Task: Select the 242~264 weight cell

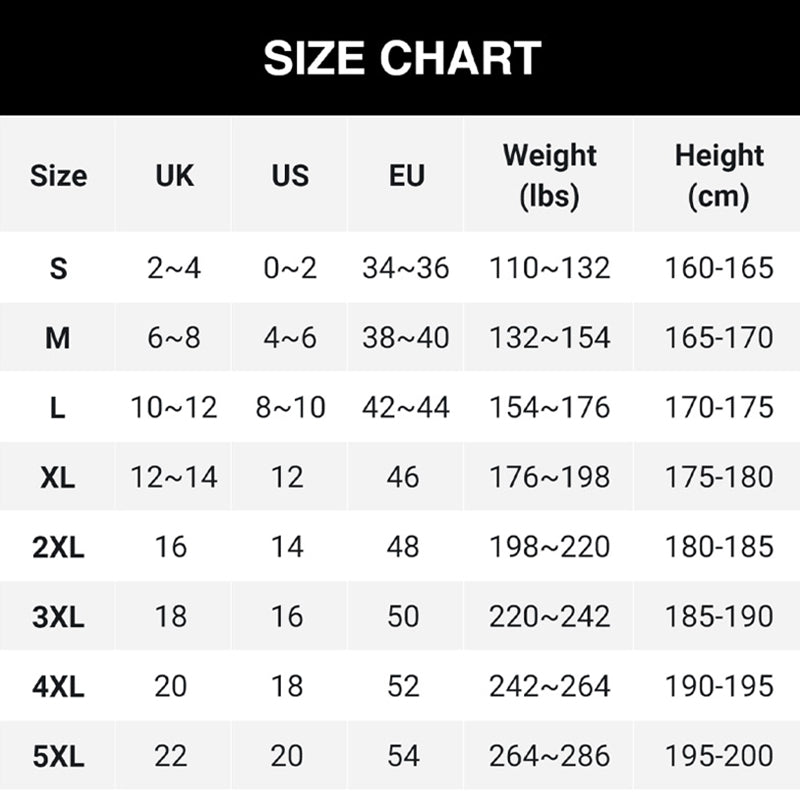Action: [x=549, y=686]
